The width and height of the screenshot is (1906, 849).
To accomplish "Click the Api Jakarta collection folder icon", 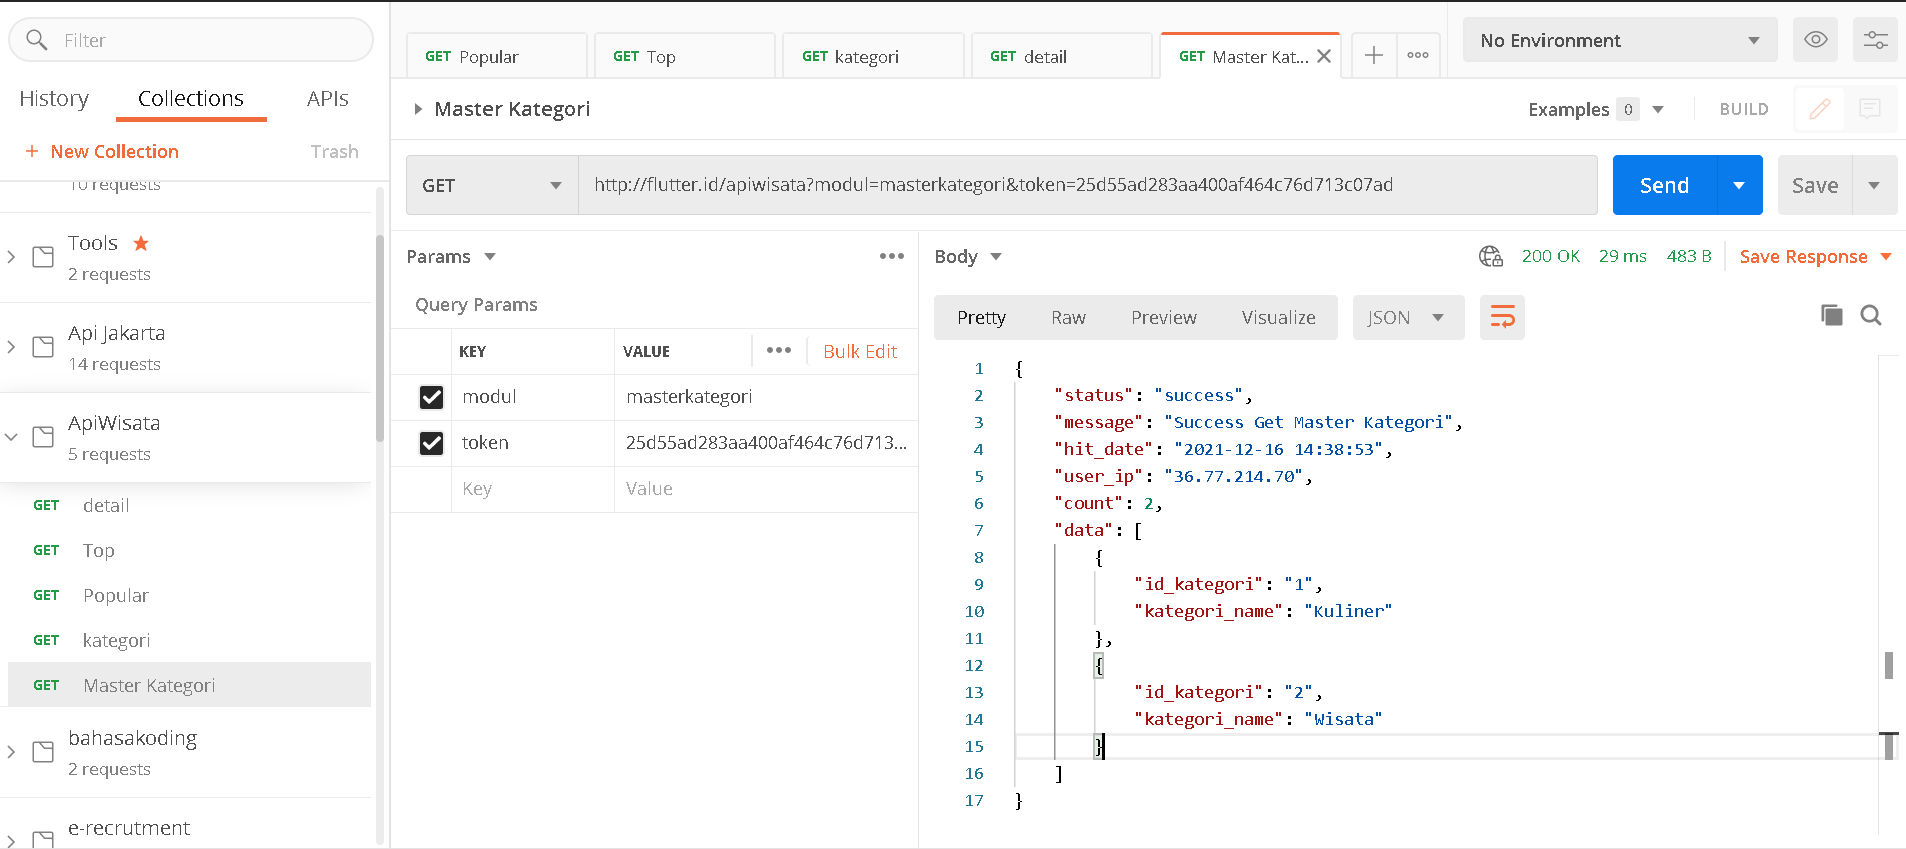I will point(43,347).
